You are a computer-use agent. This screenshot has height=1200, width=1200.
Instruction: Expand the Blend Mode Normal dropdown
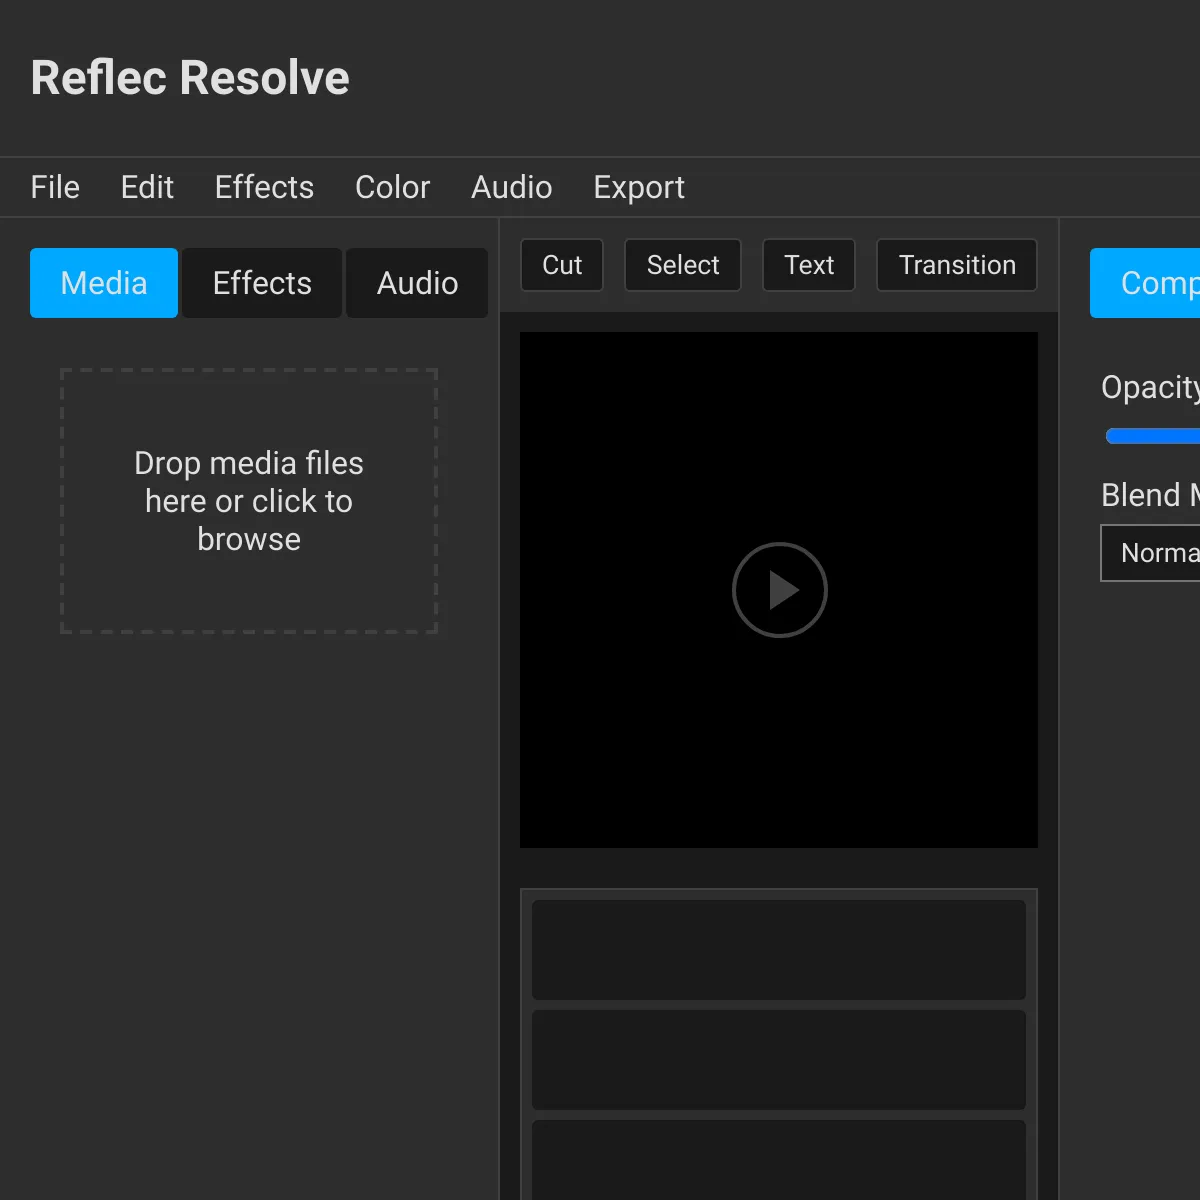pos(1150,553)
